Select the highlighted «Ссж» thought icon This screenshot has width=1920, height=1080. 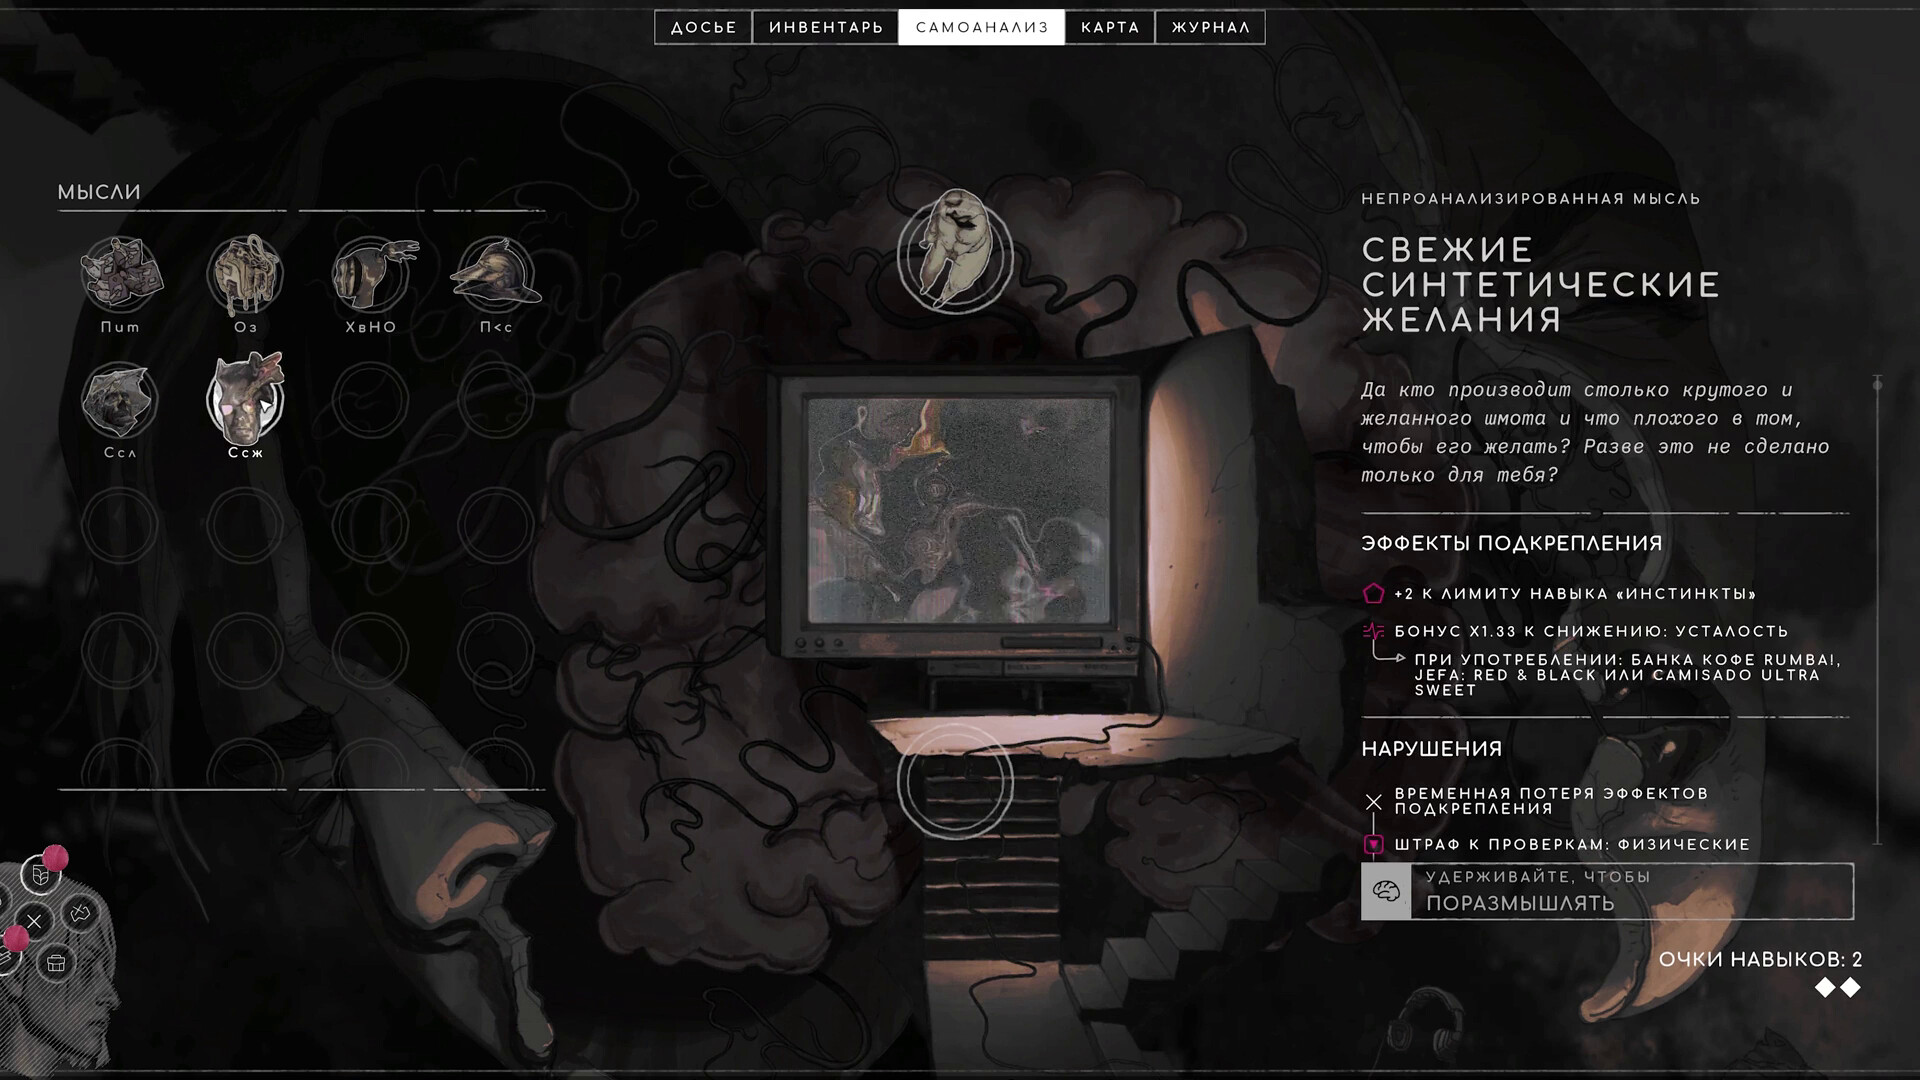pyautogui.click(x=245, y=400)
